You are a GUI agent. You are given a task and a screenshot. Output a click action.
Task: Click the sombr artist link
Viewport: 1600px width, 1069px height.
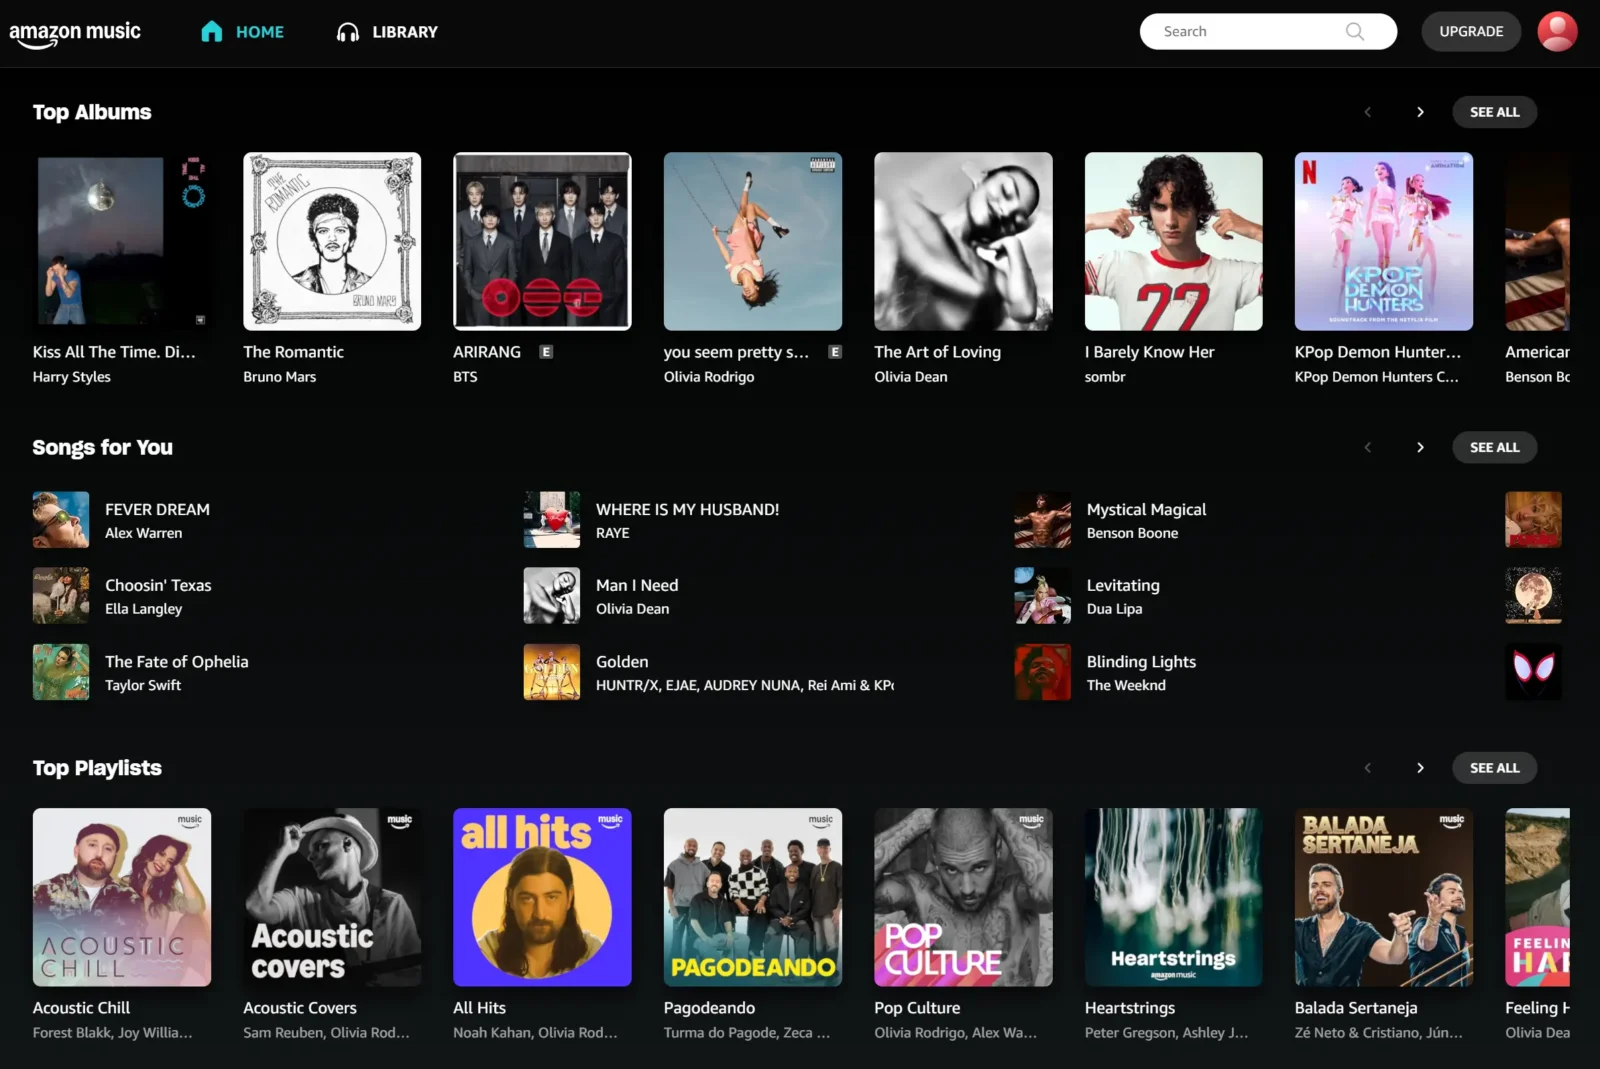pyautogui.click(x=1105, y=377)
